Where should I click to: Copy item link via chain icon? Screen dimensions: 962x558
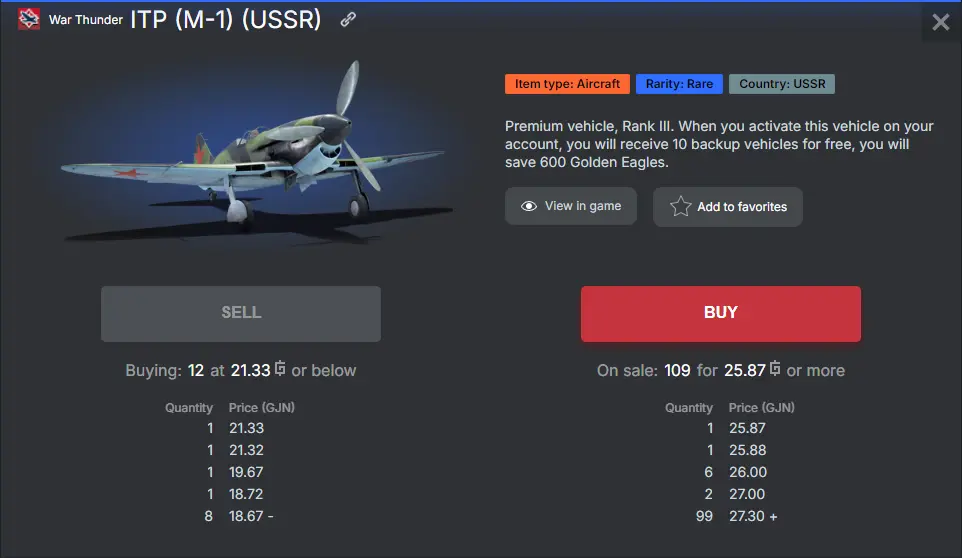pyautogui.click(x=348, y=19)
